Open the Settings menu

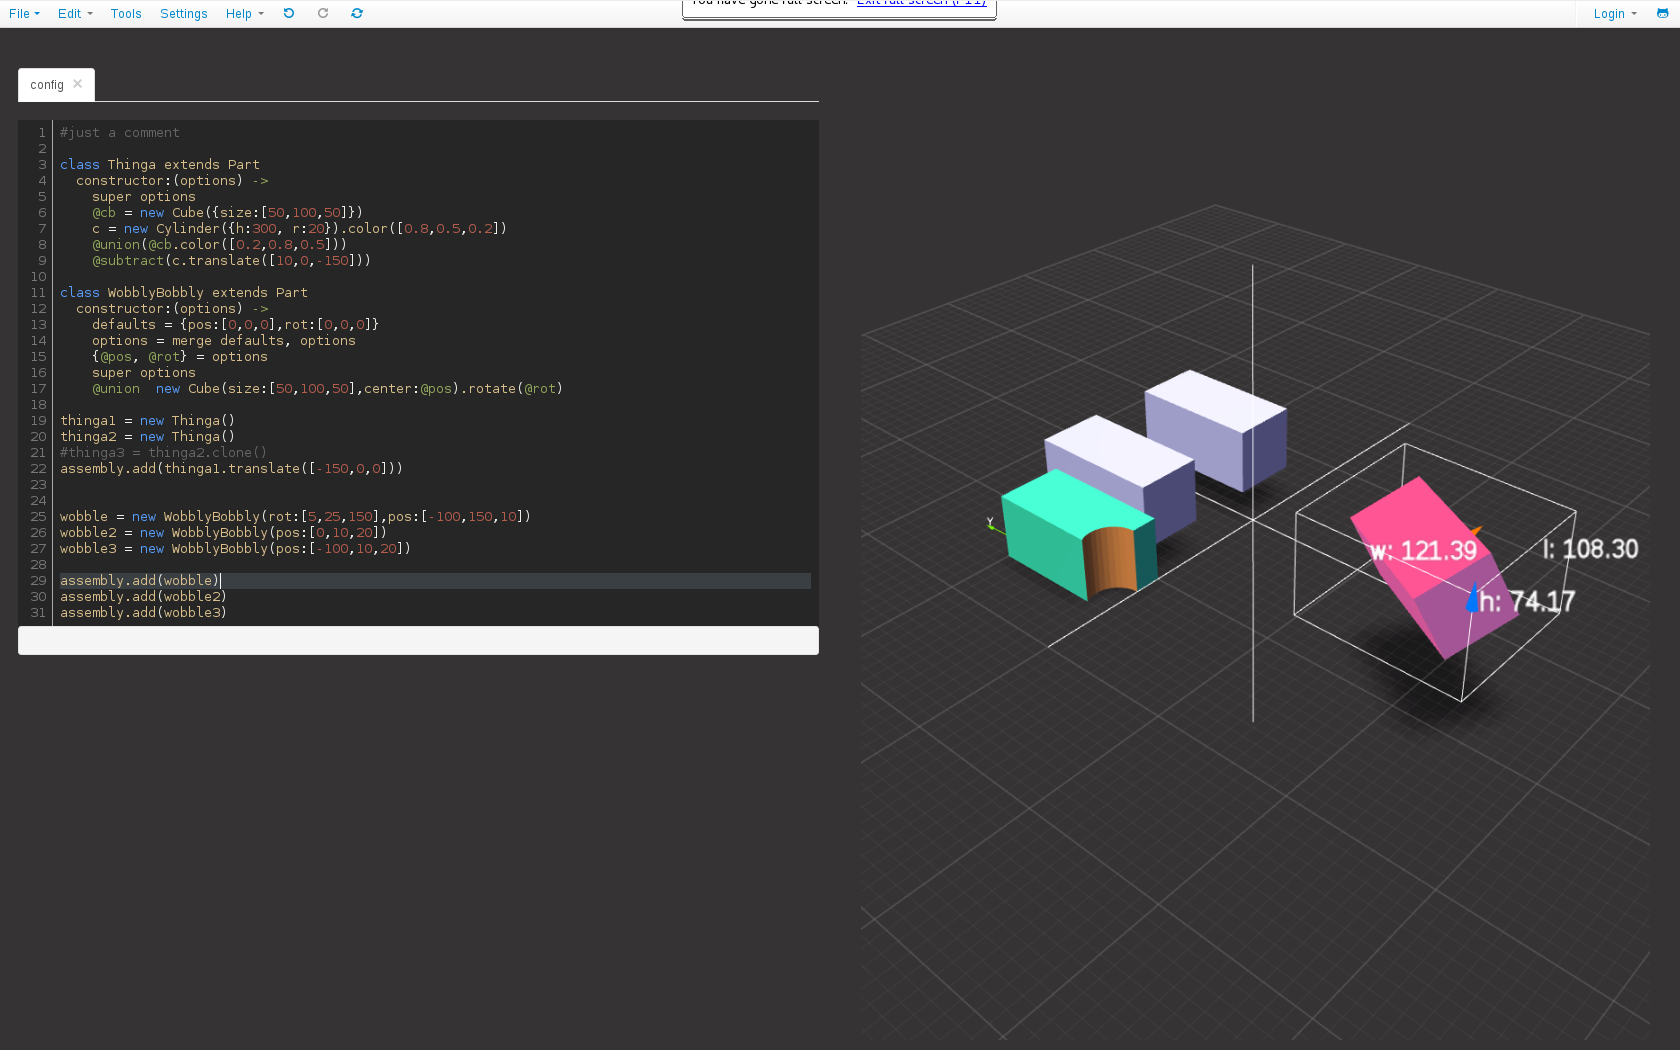pyautogui.click(x=184, y=13)
